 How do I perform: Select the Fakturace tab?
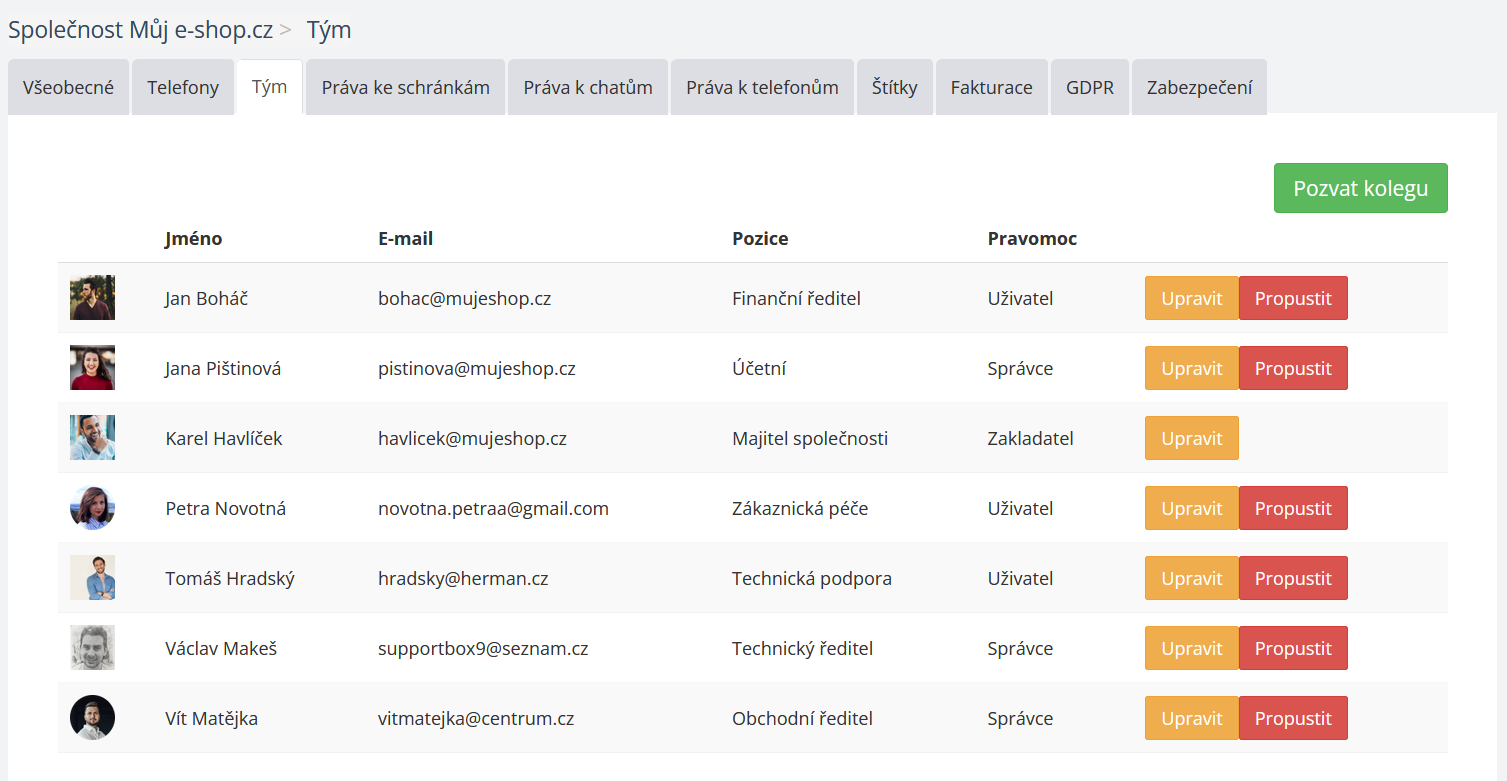(991, 87)
